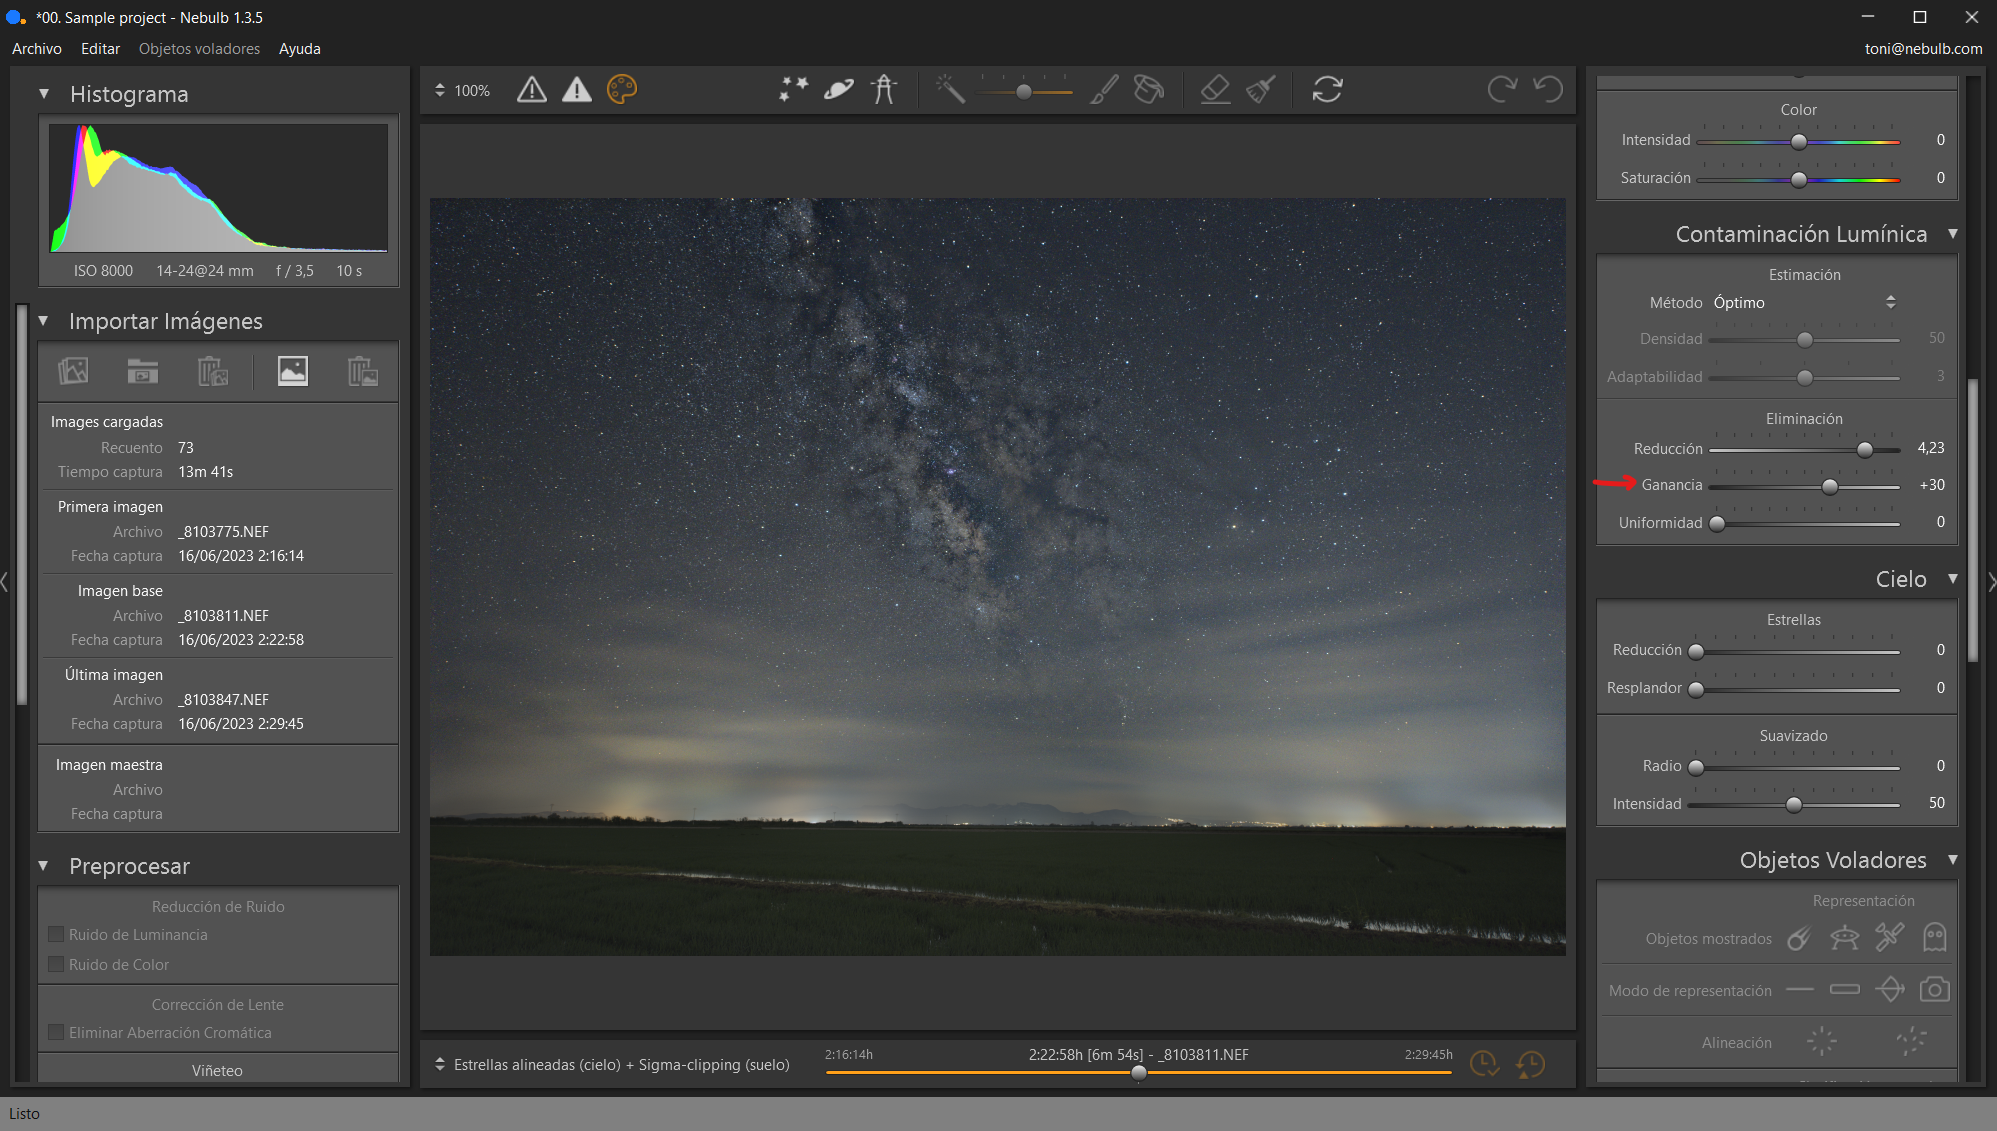The image size is (1997, 1131).
Task: Adjust the Suavizado Radio slider
Action: pyautogui.click(x=1696, y=767)
